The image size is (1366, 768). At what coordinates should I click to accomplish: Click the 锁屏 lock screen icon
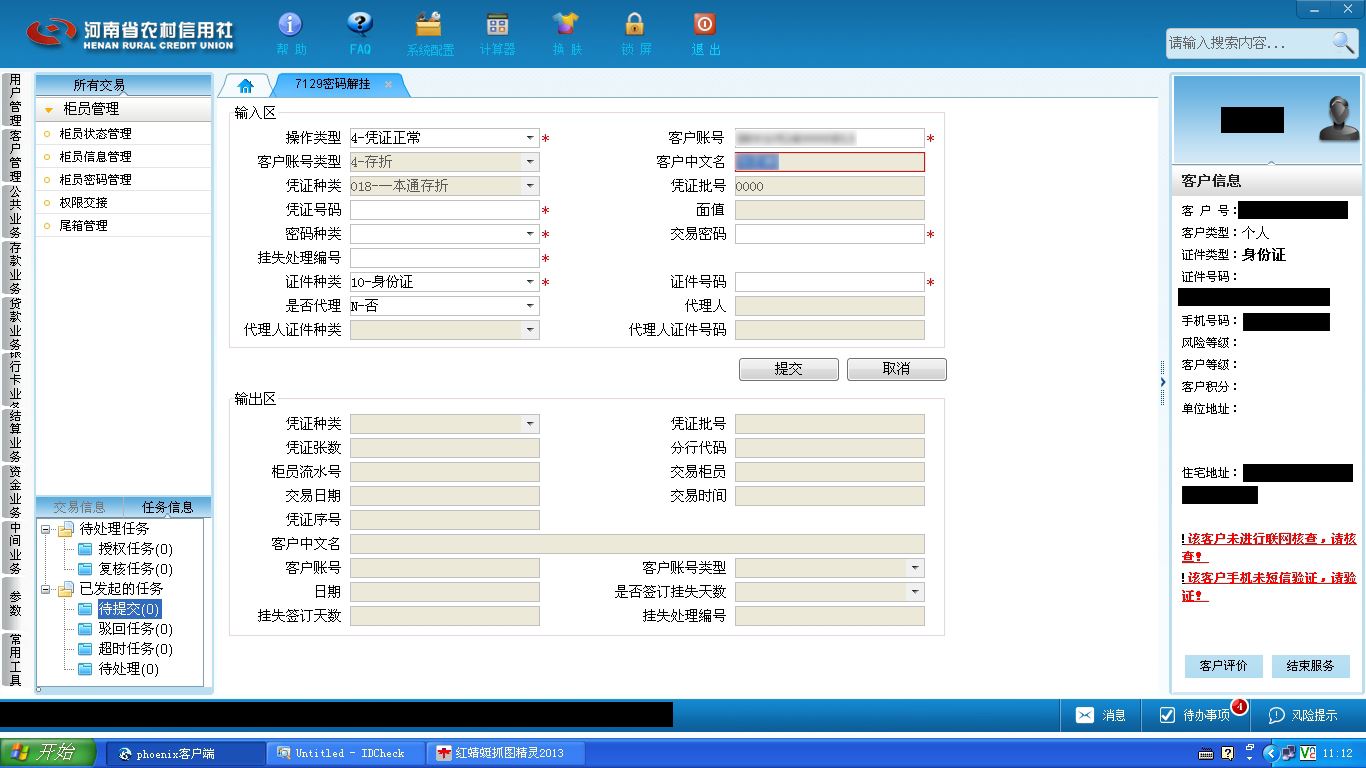635,34
